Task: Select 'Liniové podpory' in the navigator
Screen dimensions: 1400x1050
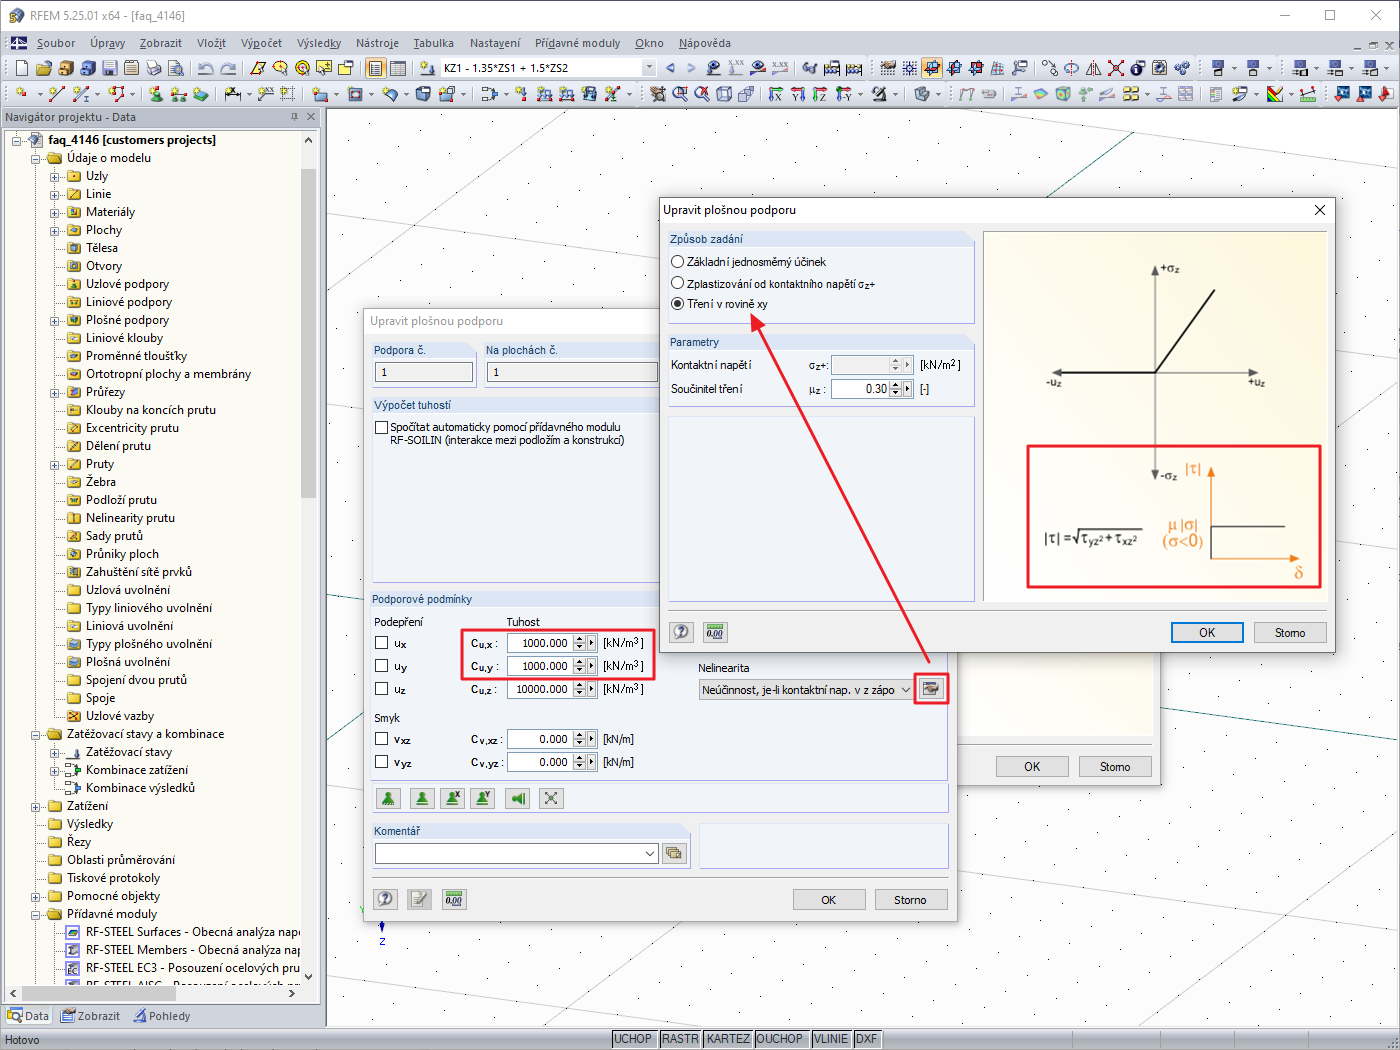Action: tap(129, 302)
